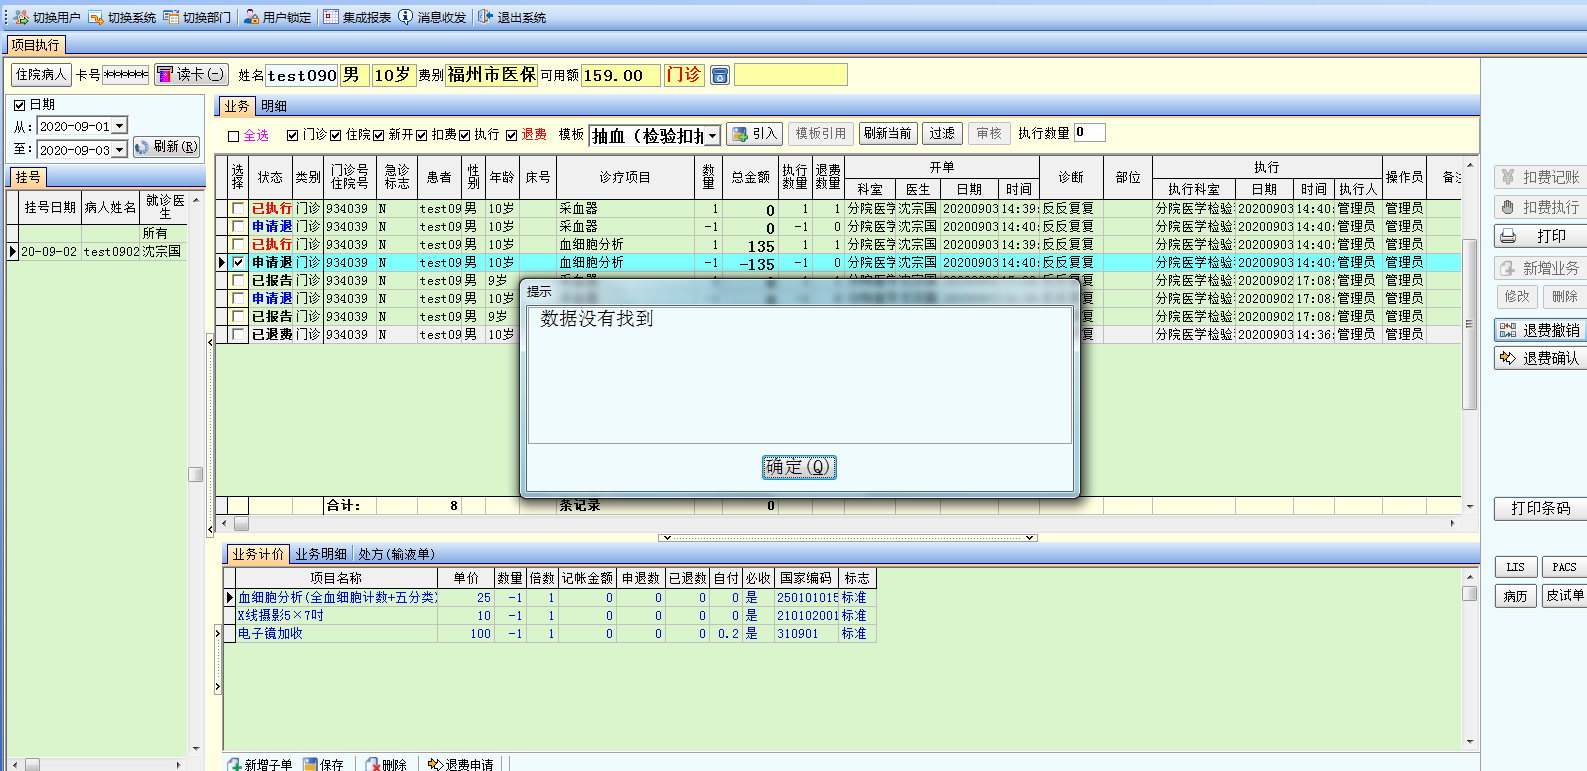1587x771 pixels.
Task: Open the 至 end date dropdown
Action: (x=120, y=149)
